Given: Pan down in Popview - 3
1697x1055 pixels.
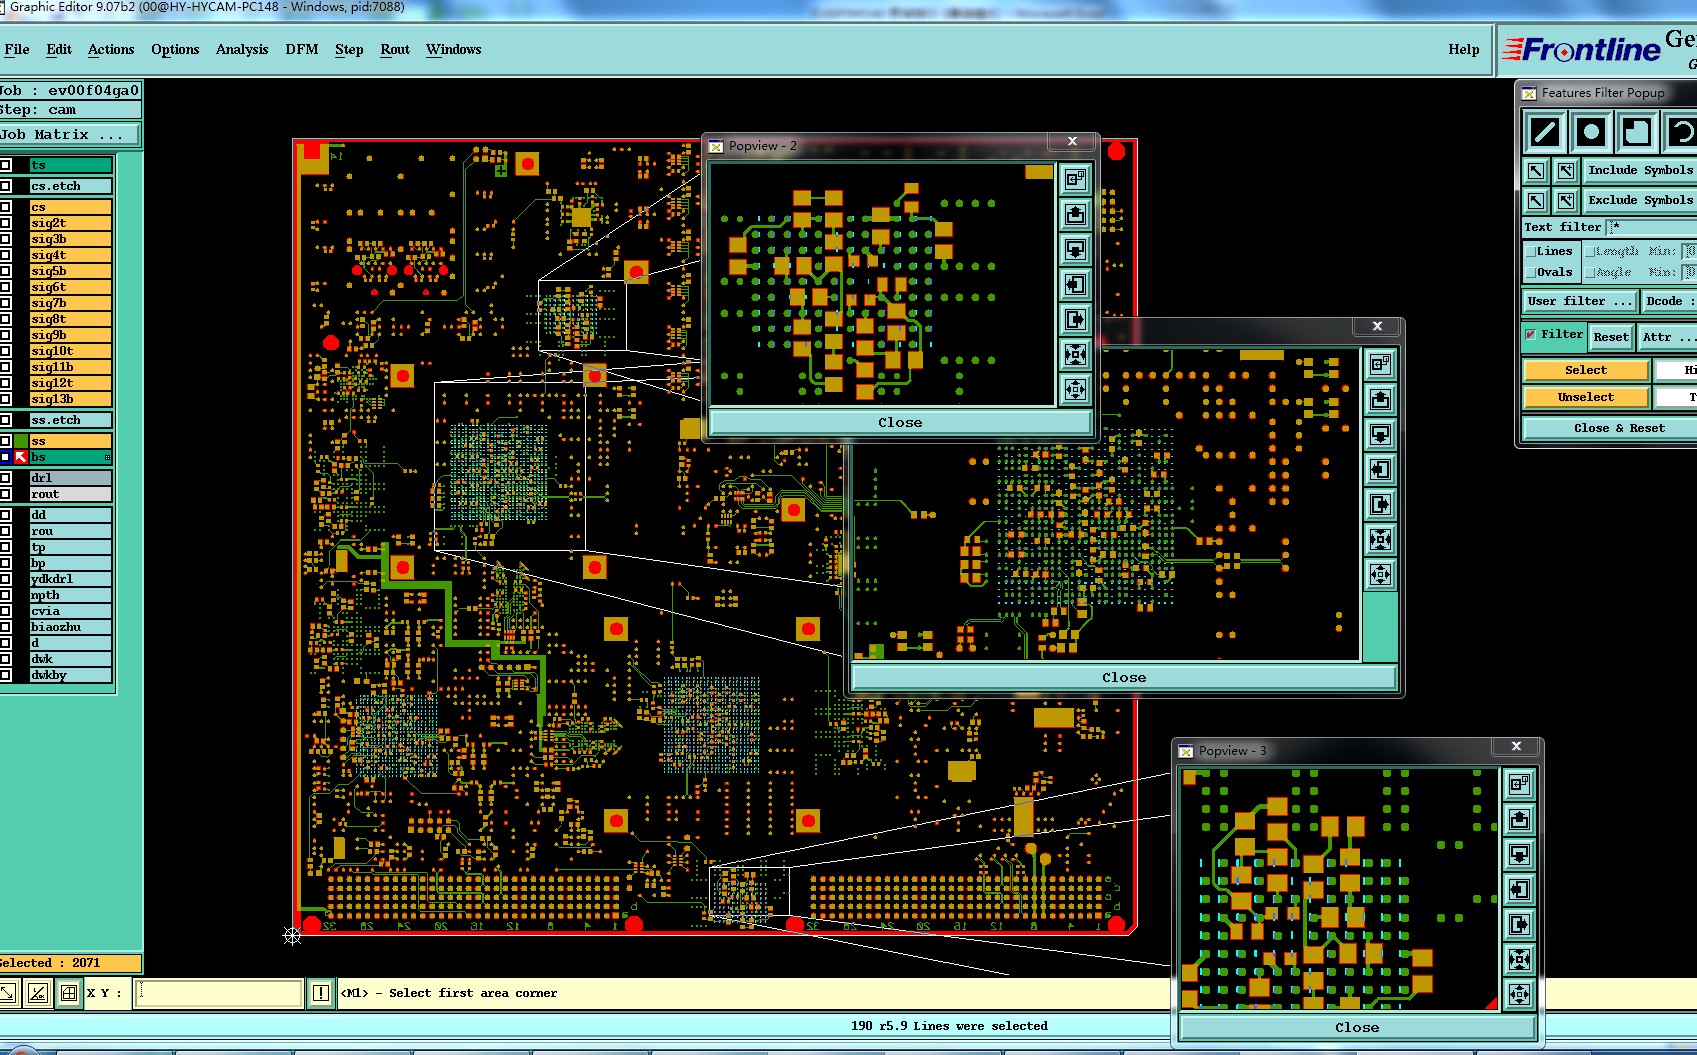Looking at the screenshot, I should tap(1519, 854).
